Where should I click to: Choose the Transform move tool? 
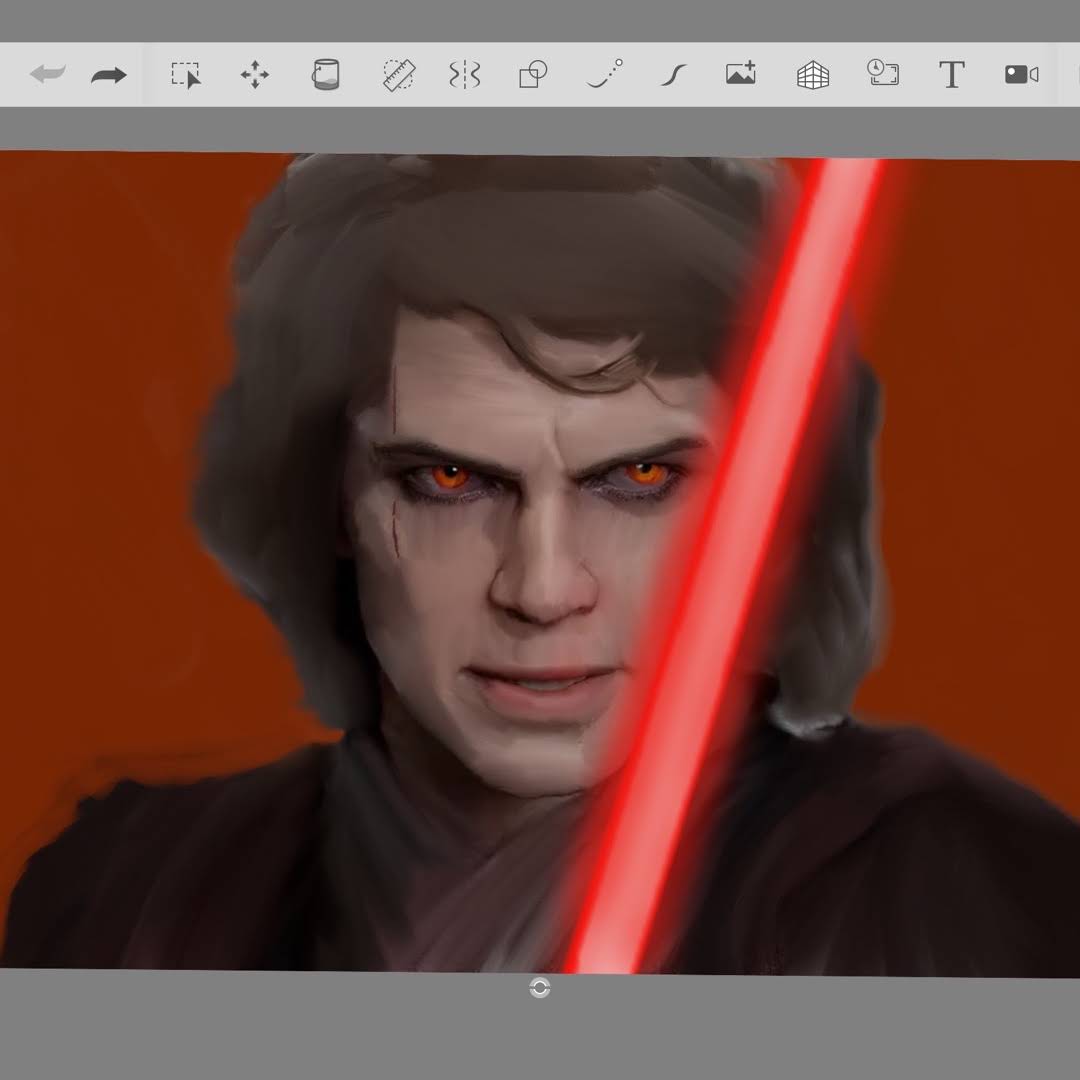[255, 74]
